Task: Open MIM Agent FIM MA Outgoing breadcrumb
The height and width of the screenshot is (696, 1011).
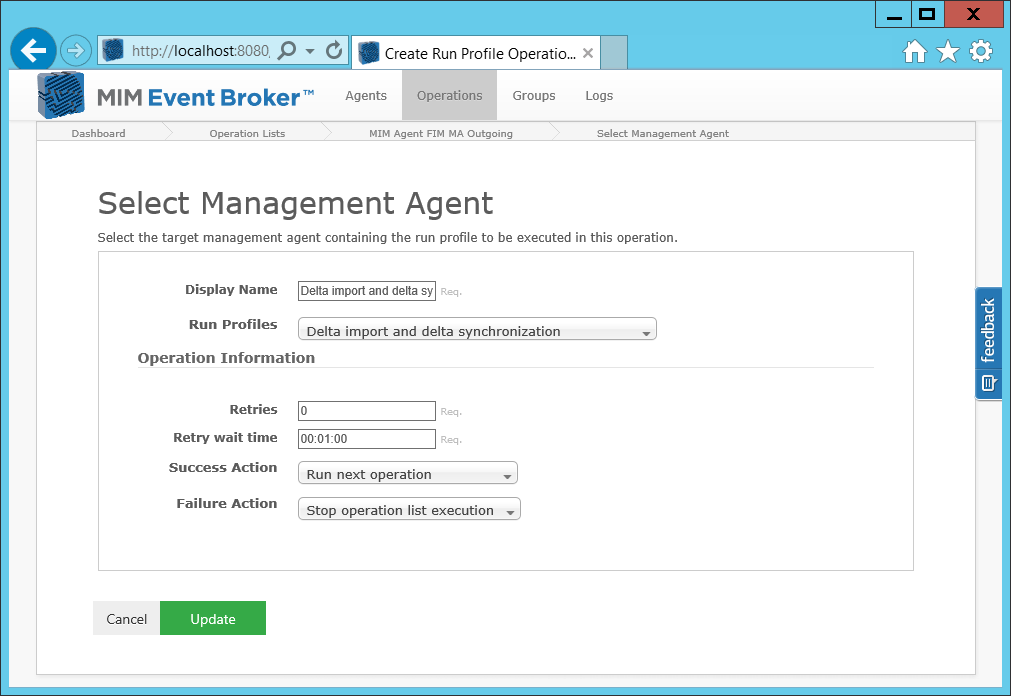Action: [441, 134]
